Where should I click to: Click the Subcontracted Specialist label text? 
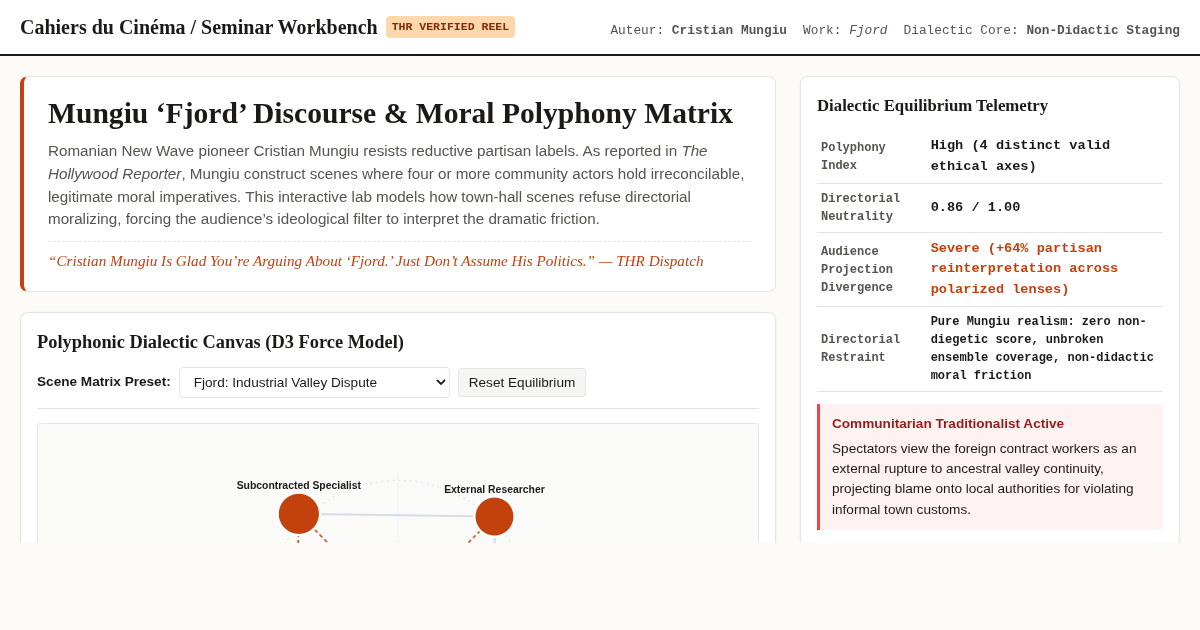299,485
